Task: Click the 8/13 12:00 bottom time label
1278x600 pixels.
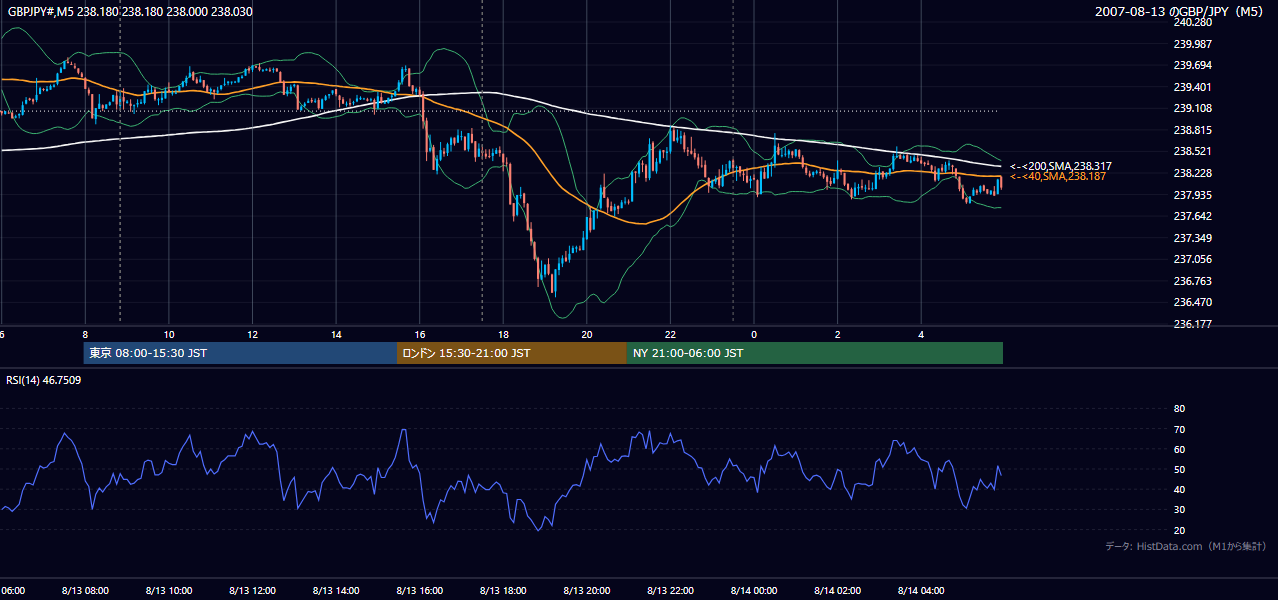Action: pyautogui.click(x=252, y=591)
